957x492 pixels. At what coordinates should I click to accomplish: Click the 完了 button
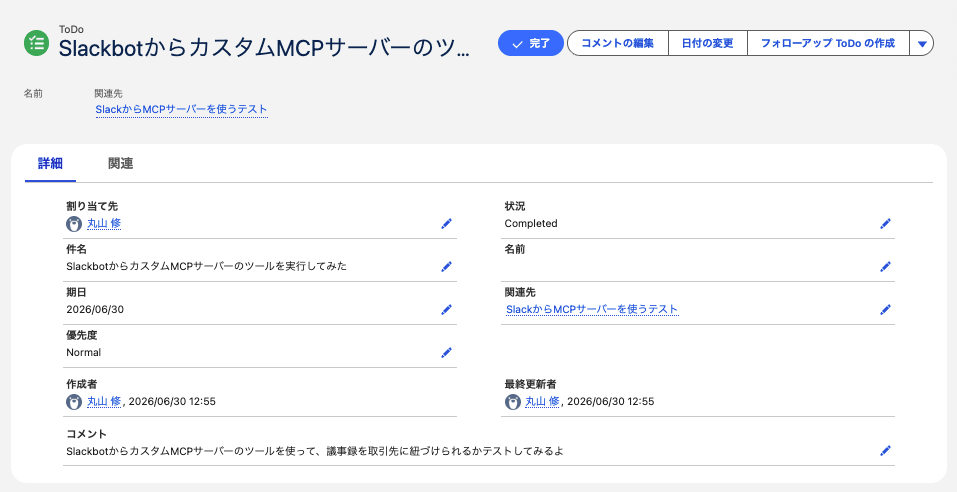click(x=530, y=43)
